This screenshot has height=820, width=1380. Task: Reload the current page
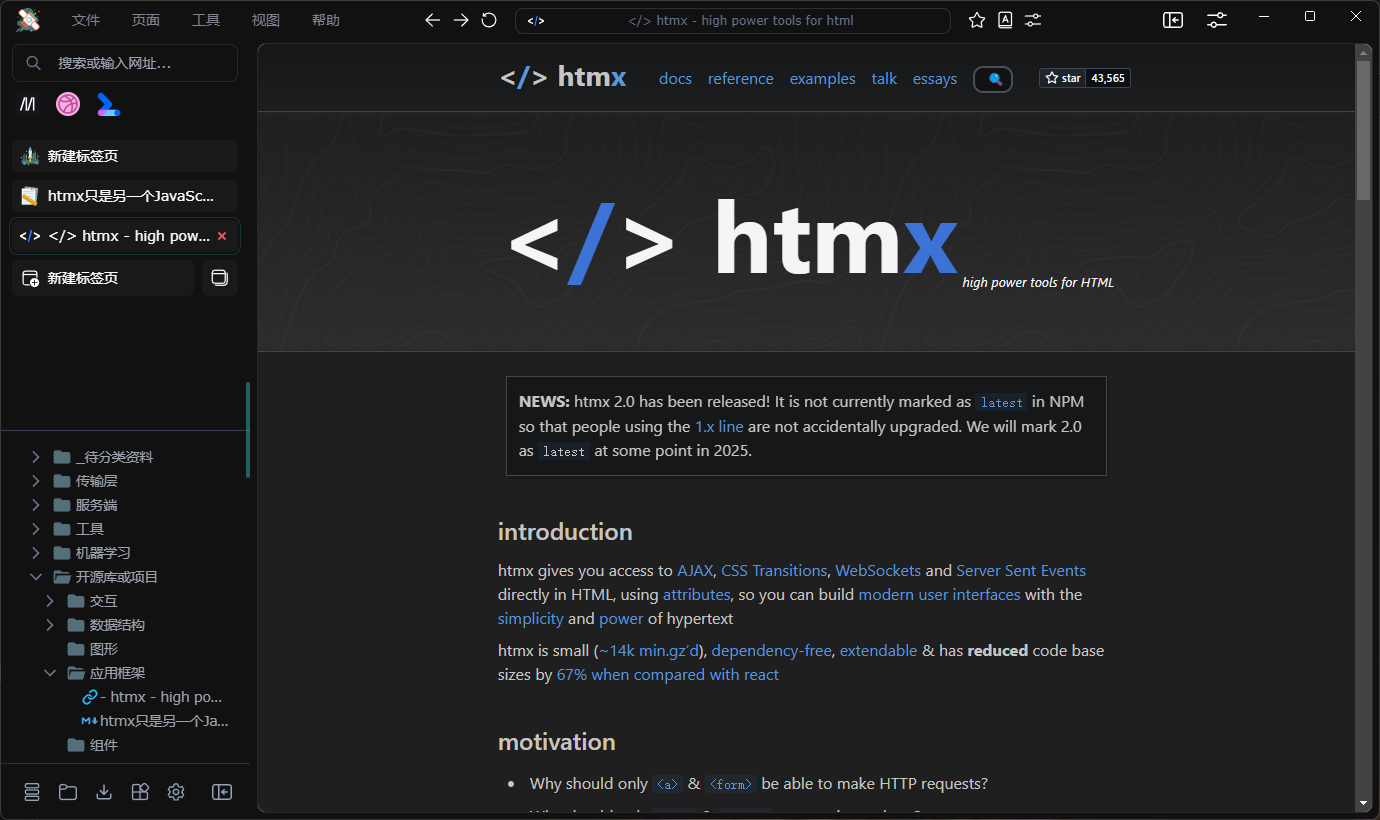pos(489,20)
